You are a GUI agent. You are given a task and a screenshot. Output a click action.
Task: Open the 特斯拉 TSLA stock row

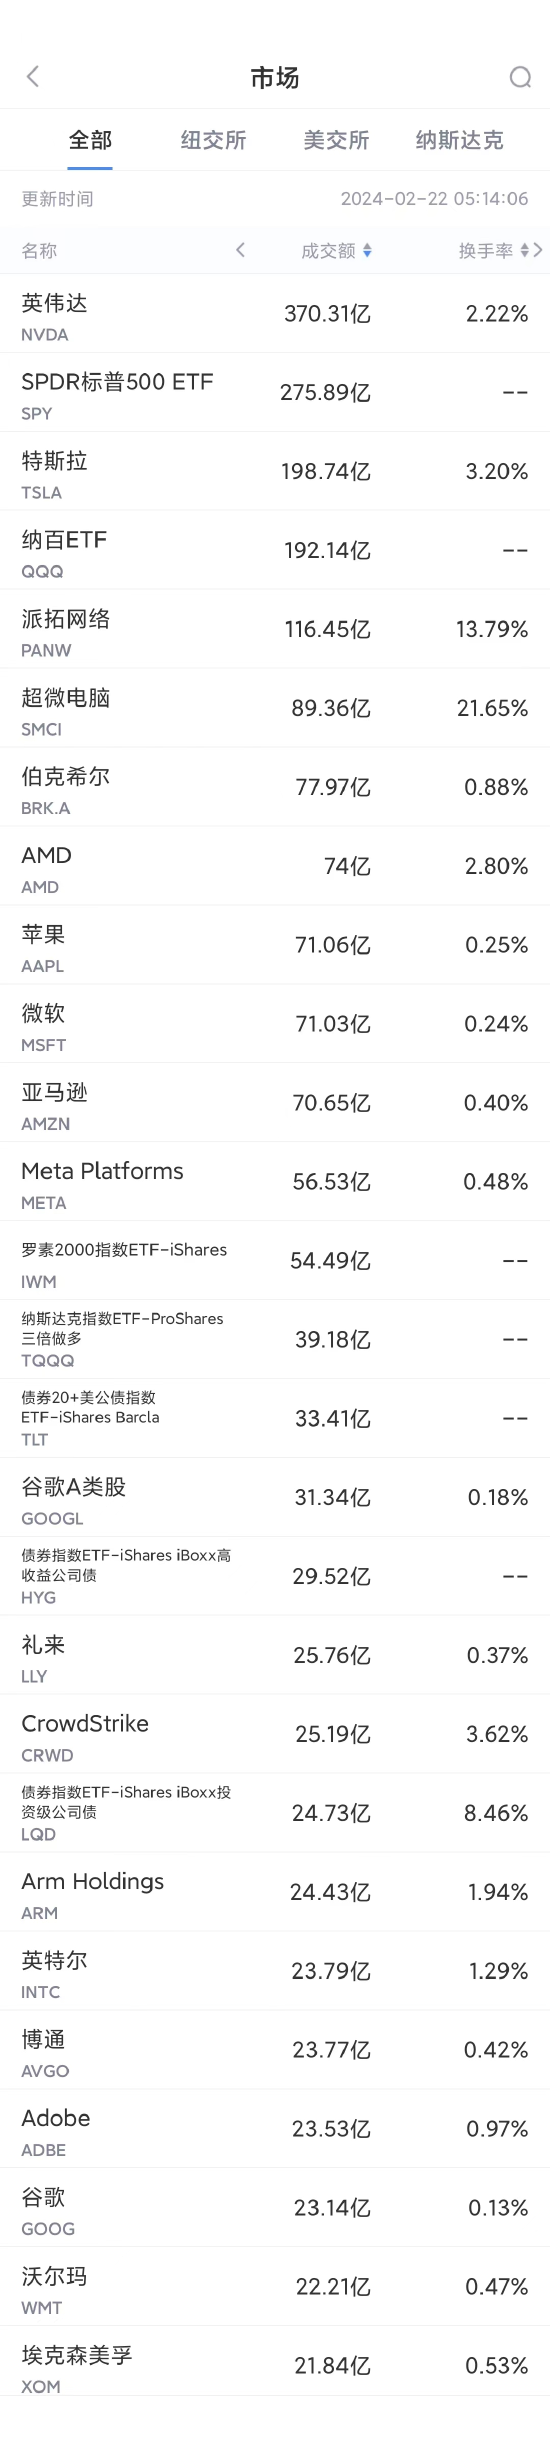coord(275,472)
